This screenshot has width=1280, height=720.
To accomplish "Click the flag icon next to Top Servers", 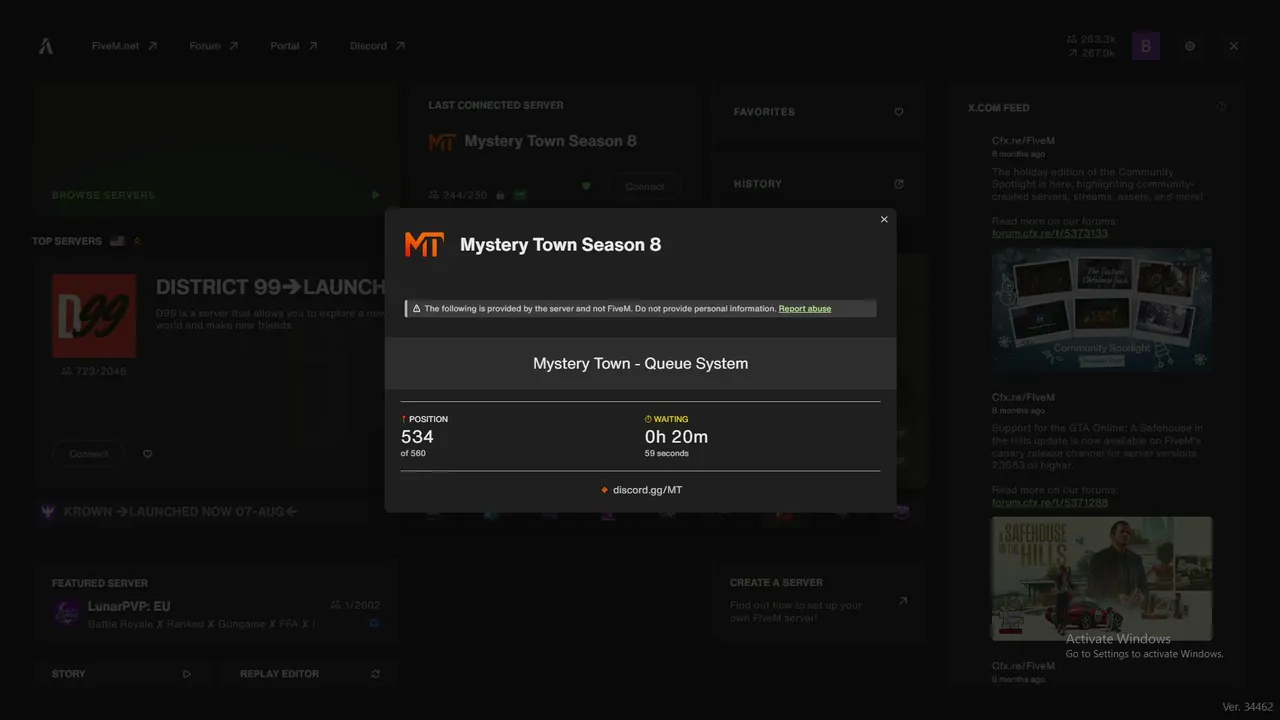I will (x=117, y=241).
